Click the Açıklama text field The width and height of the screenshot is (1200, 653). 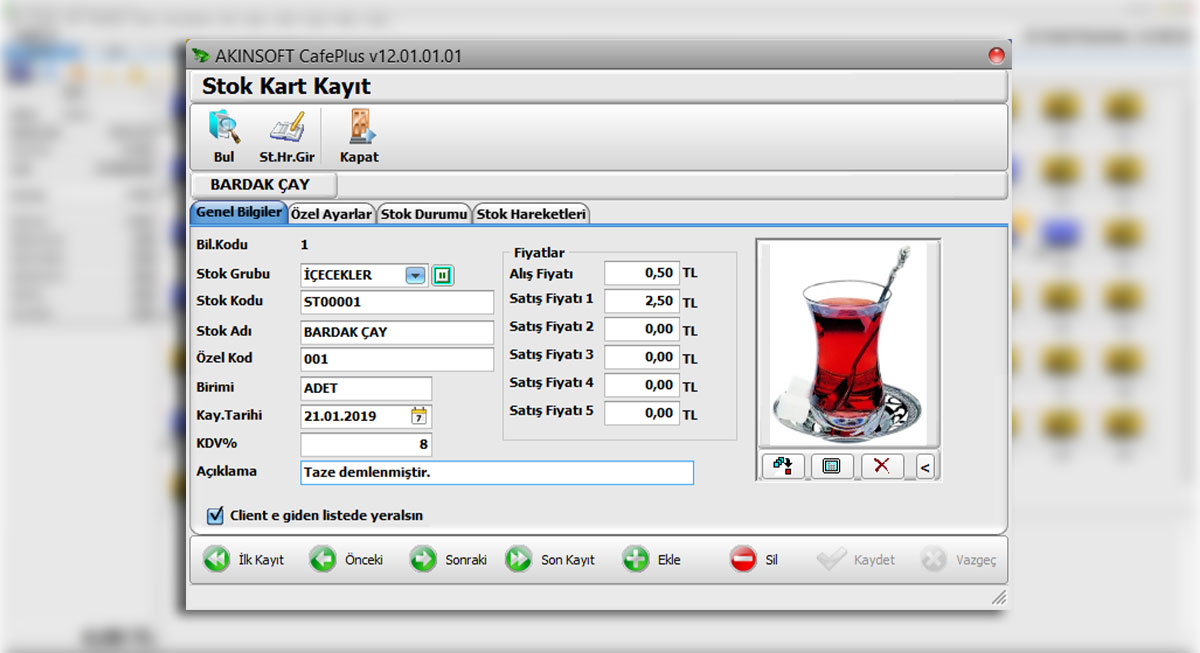495,472
